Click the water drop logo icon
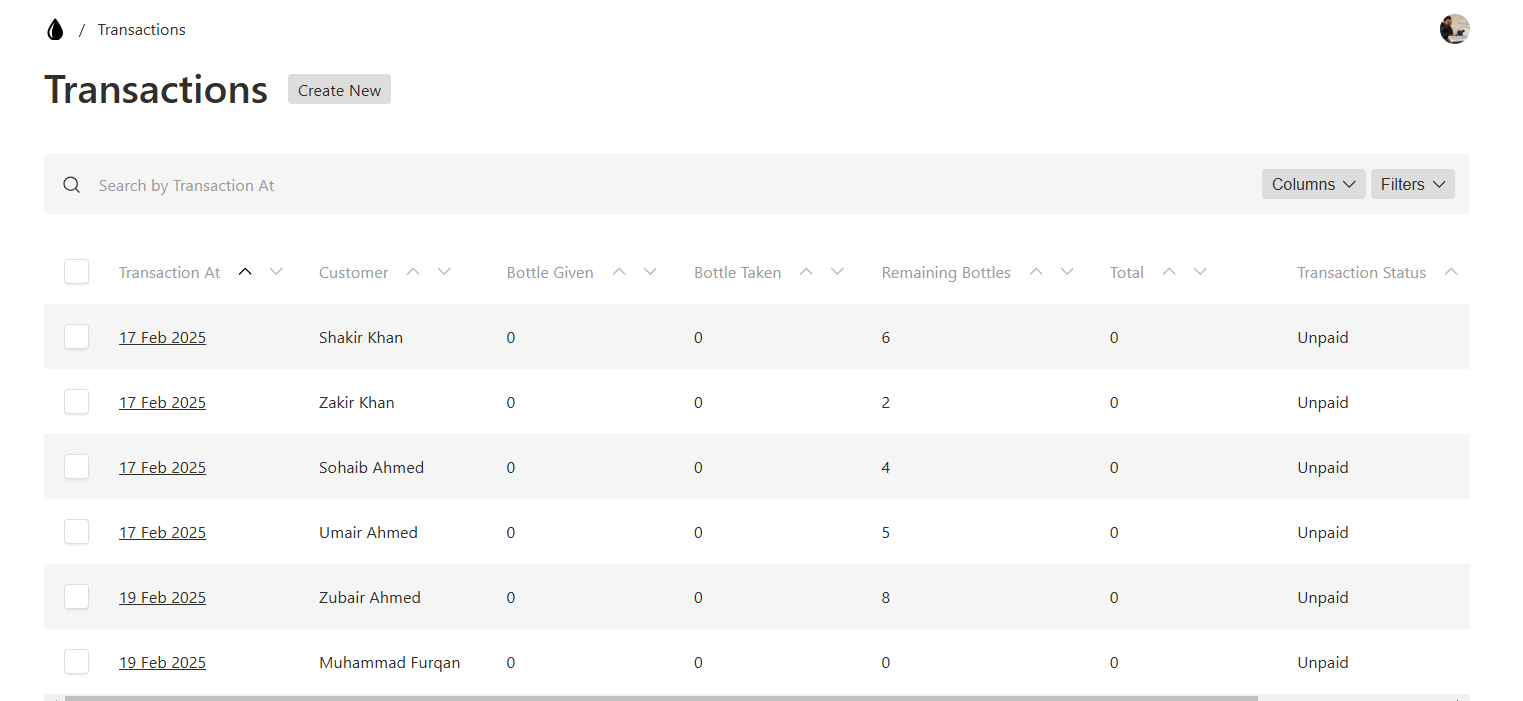Screen dimensions: 1523x701 (x=55, y=30)
